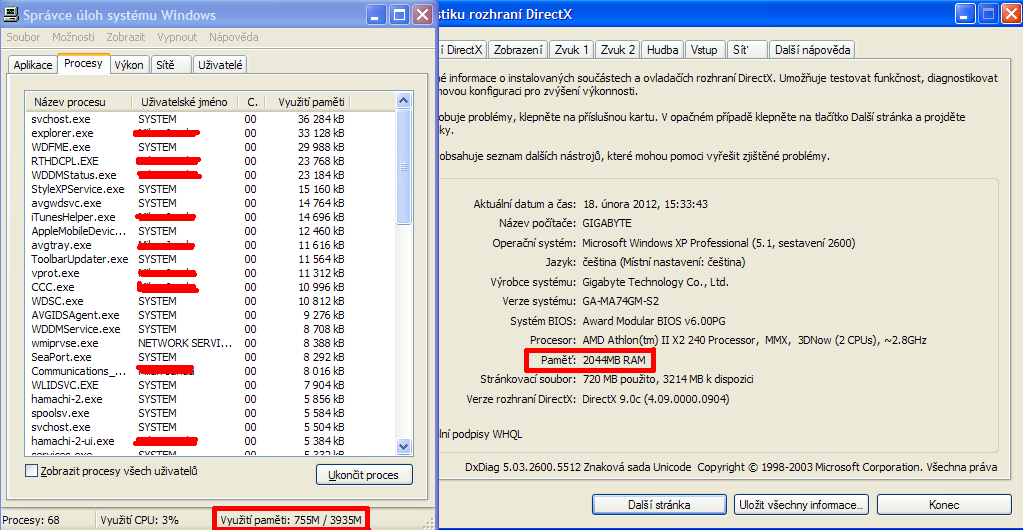
Task: Sort by the C. (CPU) column header
Action: pyautogui.click(x=252, y=102)
